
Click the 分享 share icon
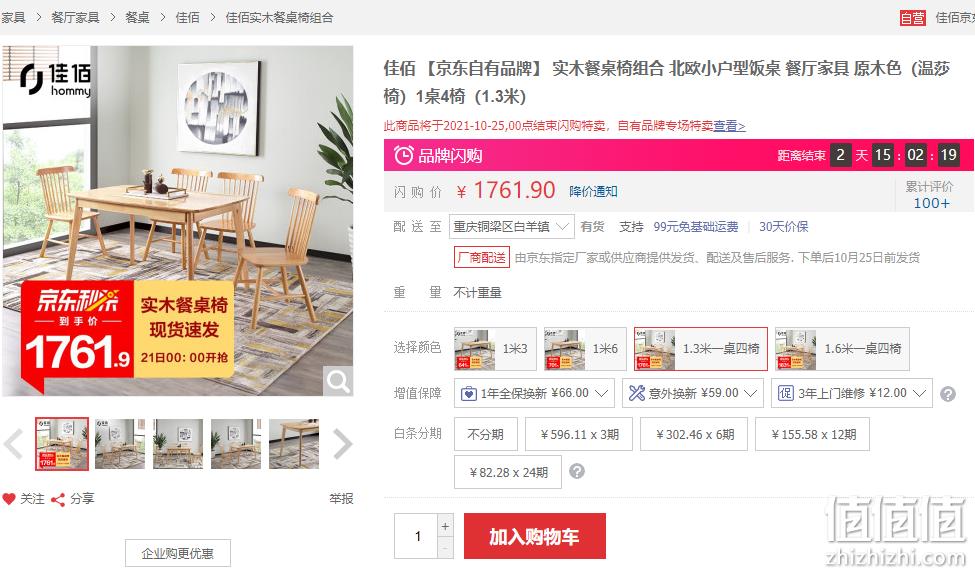tap(58, 499)
